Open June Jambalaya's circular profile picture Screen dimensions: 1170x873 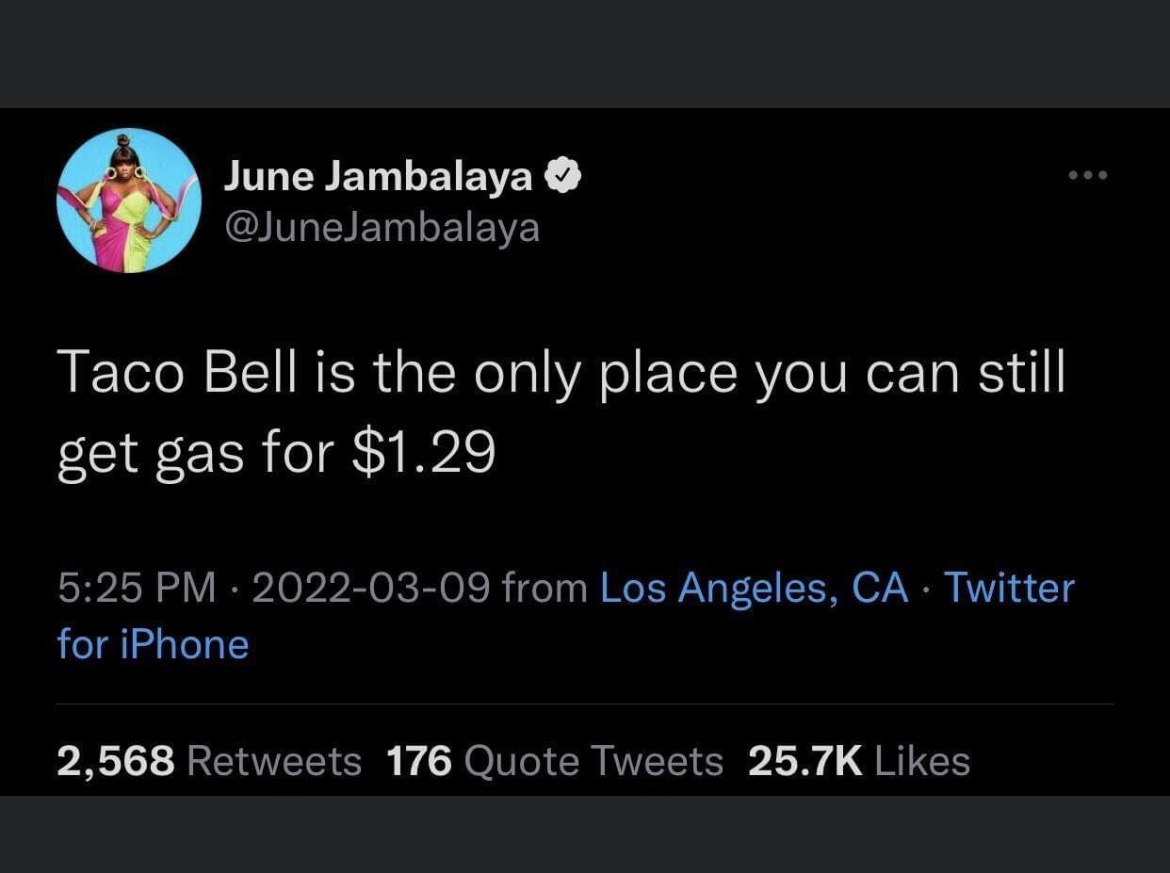tap(129, 200)
